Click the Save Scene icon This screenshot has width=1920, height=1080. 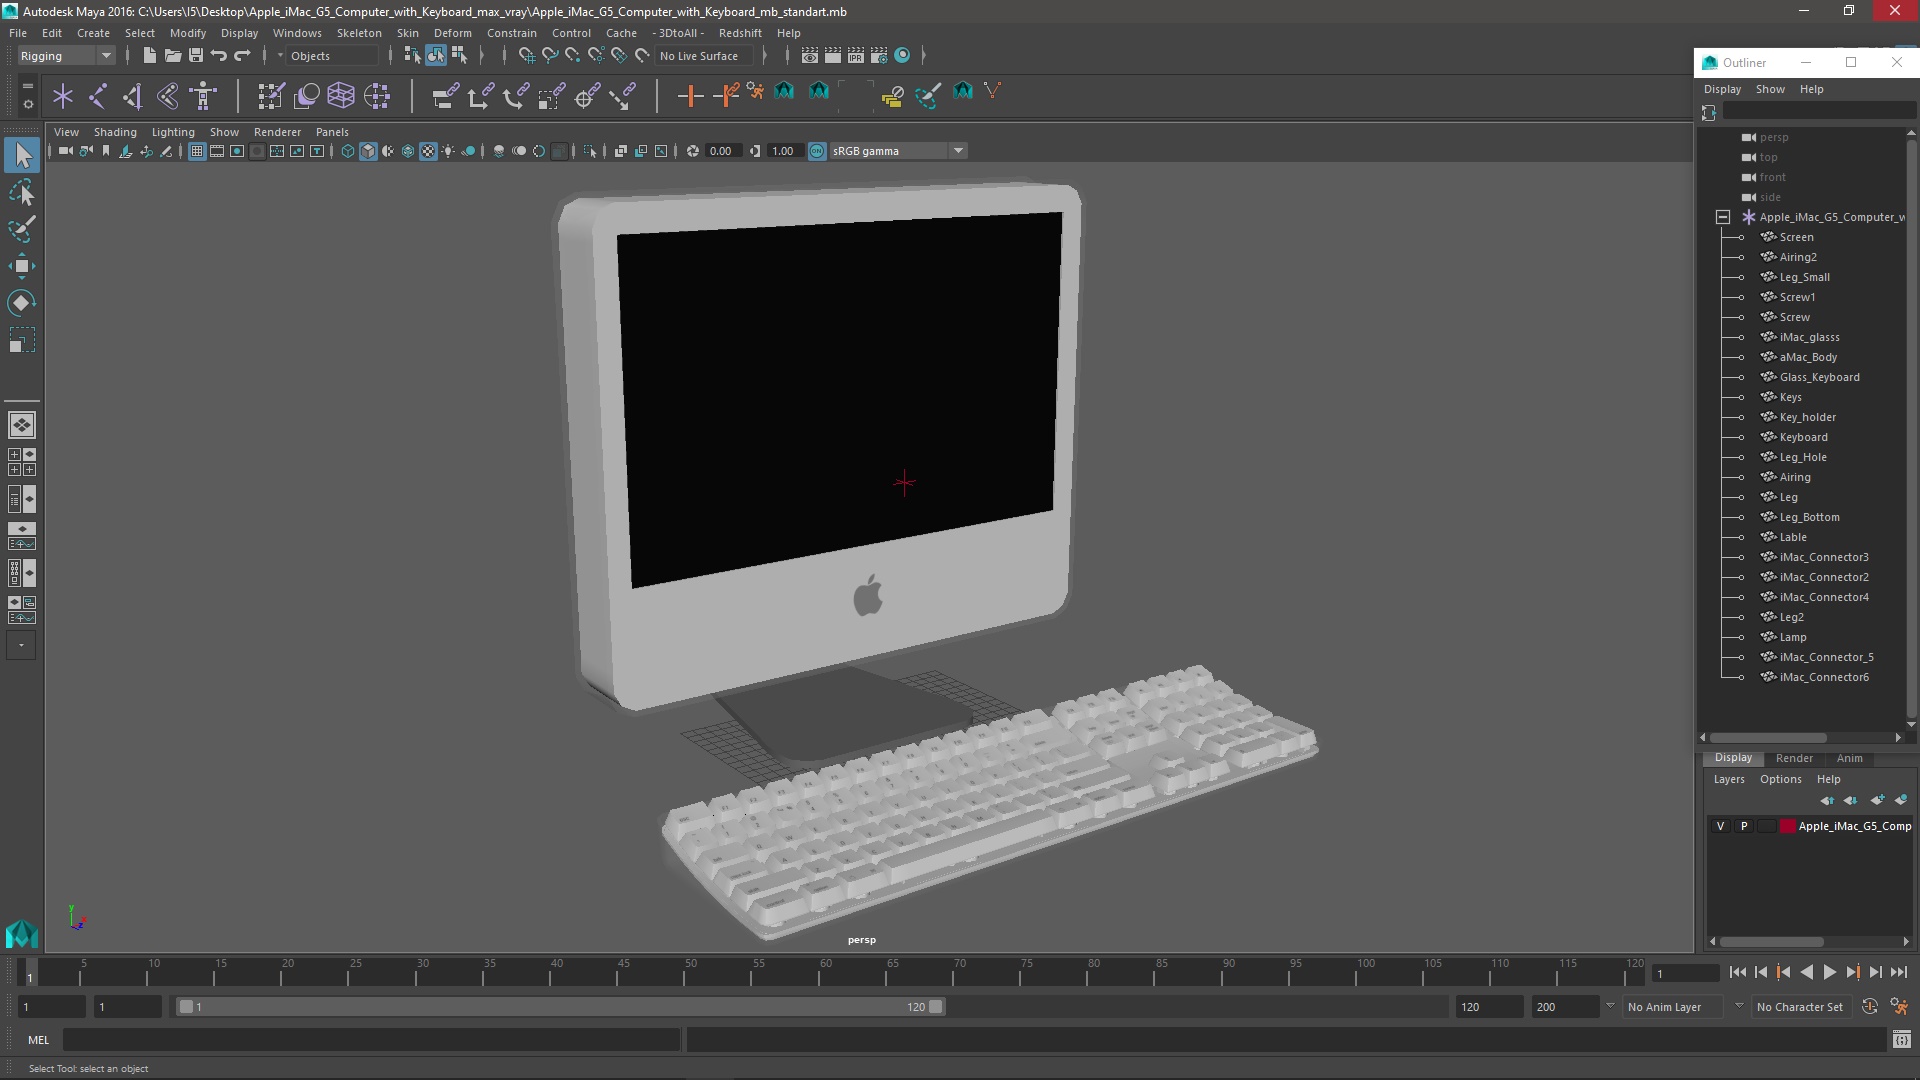[195, 55]
